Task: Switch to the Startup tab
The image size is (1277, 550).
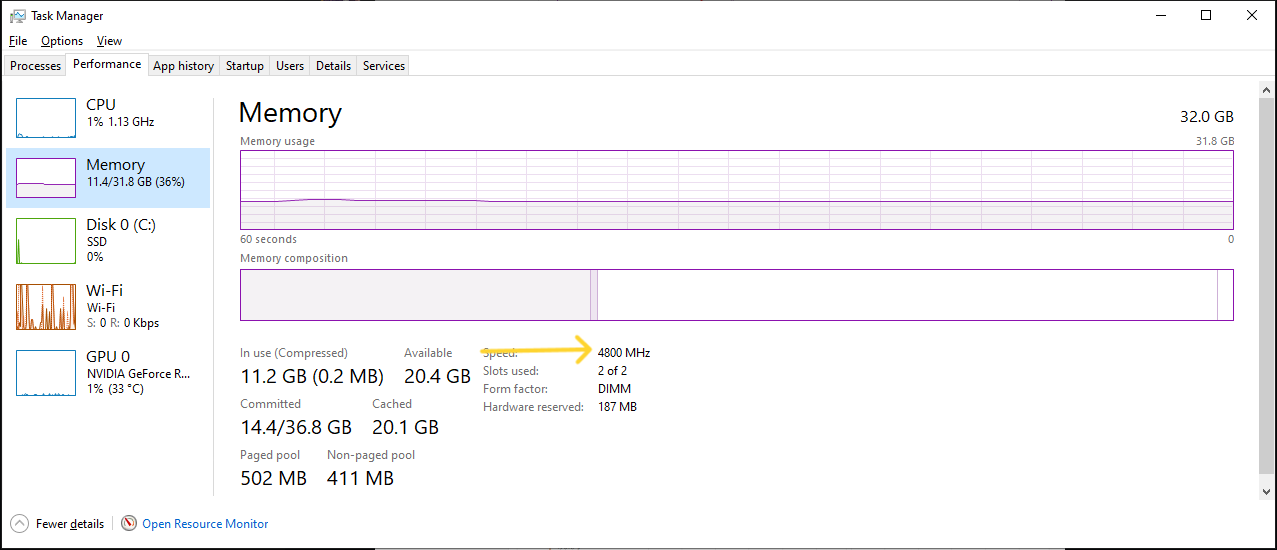Action: pos(245,66)
